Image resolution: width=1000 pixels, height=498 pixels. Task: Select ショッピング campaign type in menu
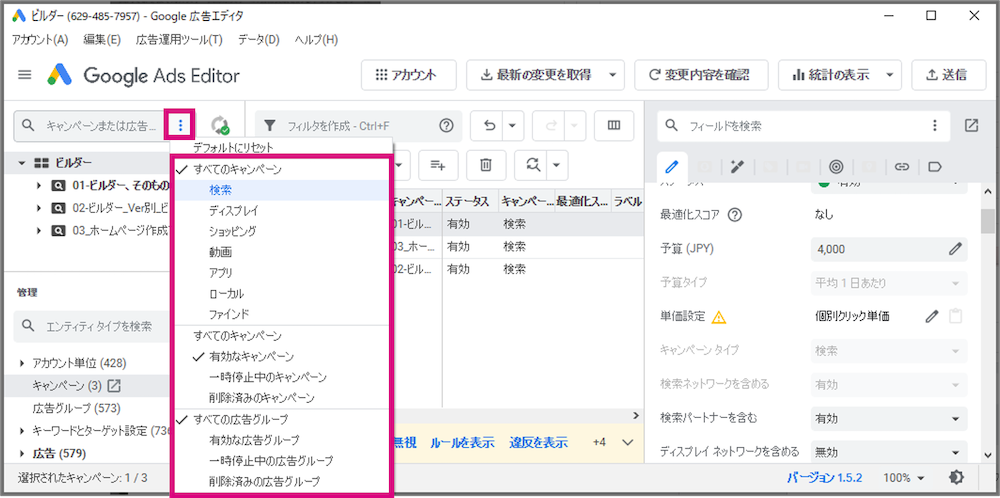281,230
